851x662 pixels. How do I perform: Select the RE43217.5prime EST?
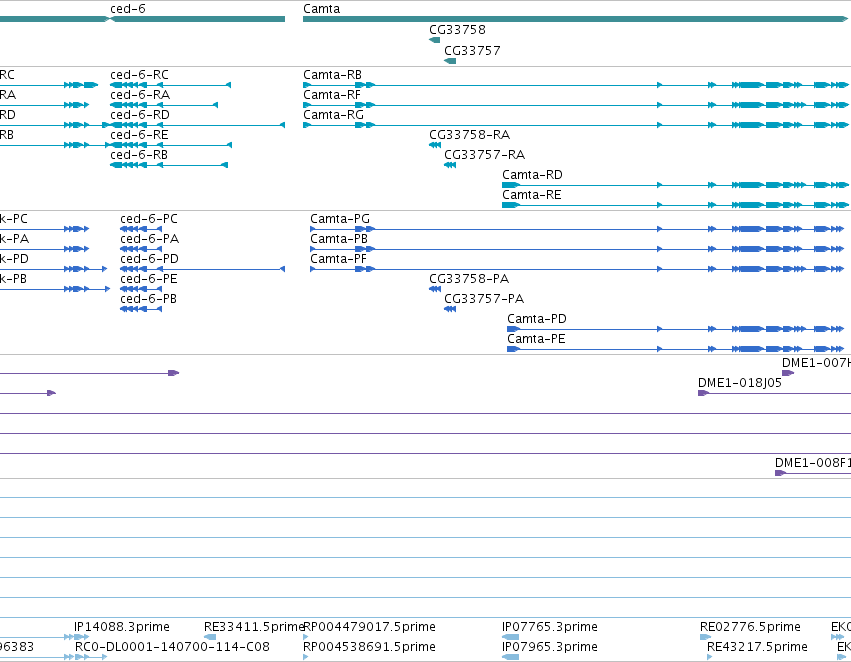(757, 647)
